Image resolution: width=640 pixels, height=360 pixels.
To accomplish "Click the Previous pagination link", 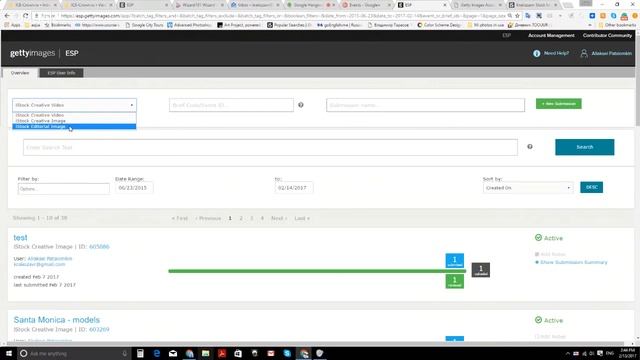I will coord(208,218).
